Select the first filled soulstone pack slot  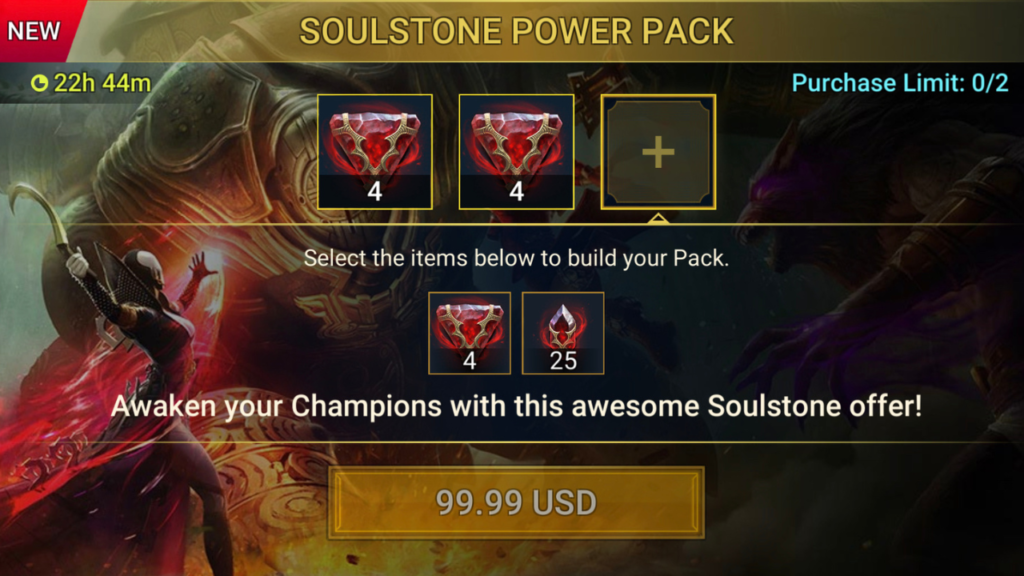pos(375,152)
